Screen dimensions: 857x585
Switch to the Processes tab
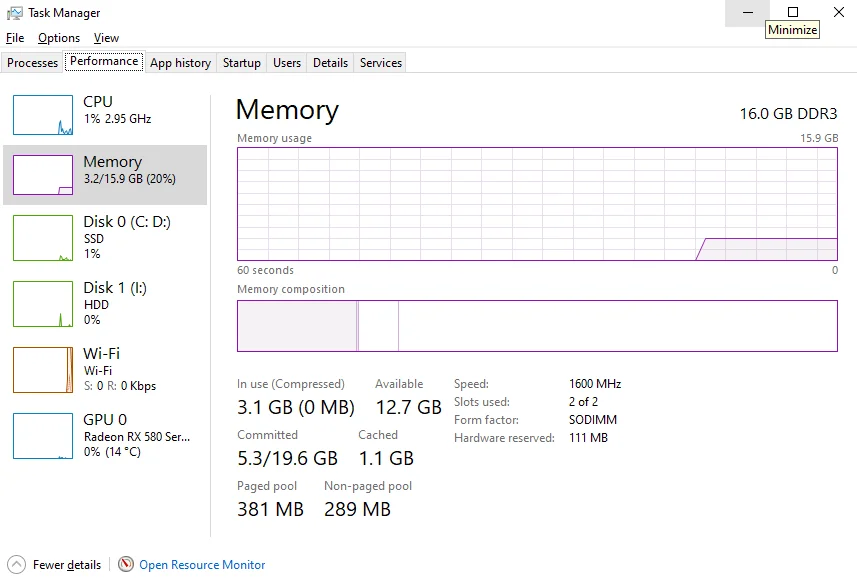[33, 63]
